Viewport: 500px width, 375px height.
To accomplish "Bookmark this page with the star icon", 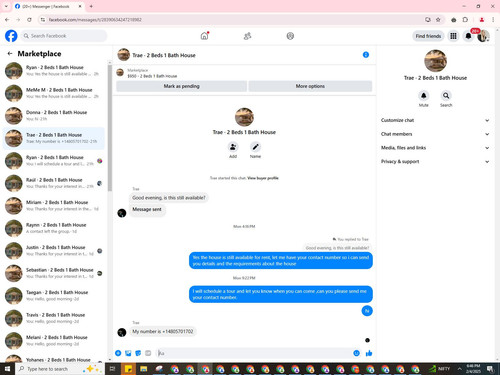I will [x=438, y=20].
